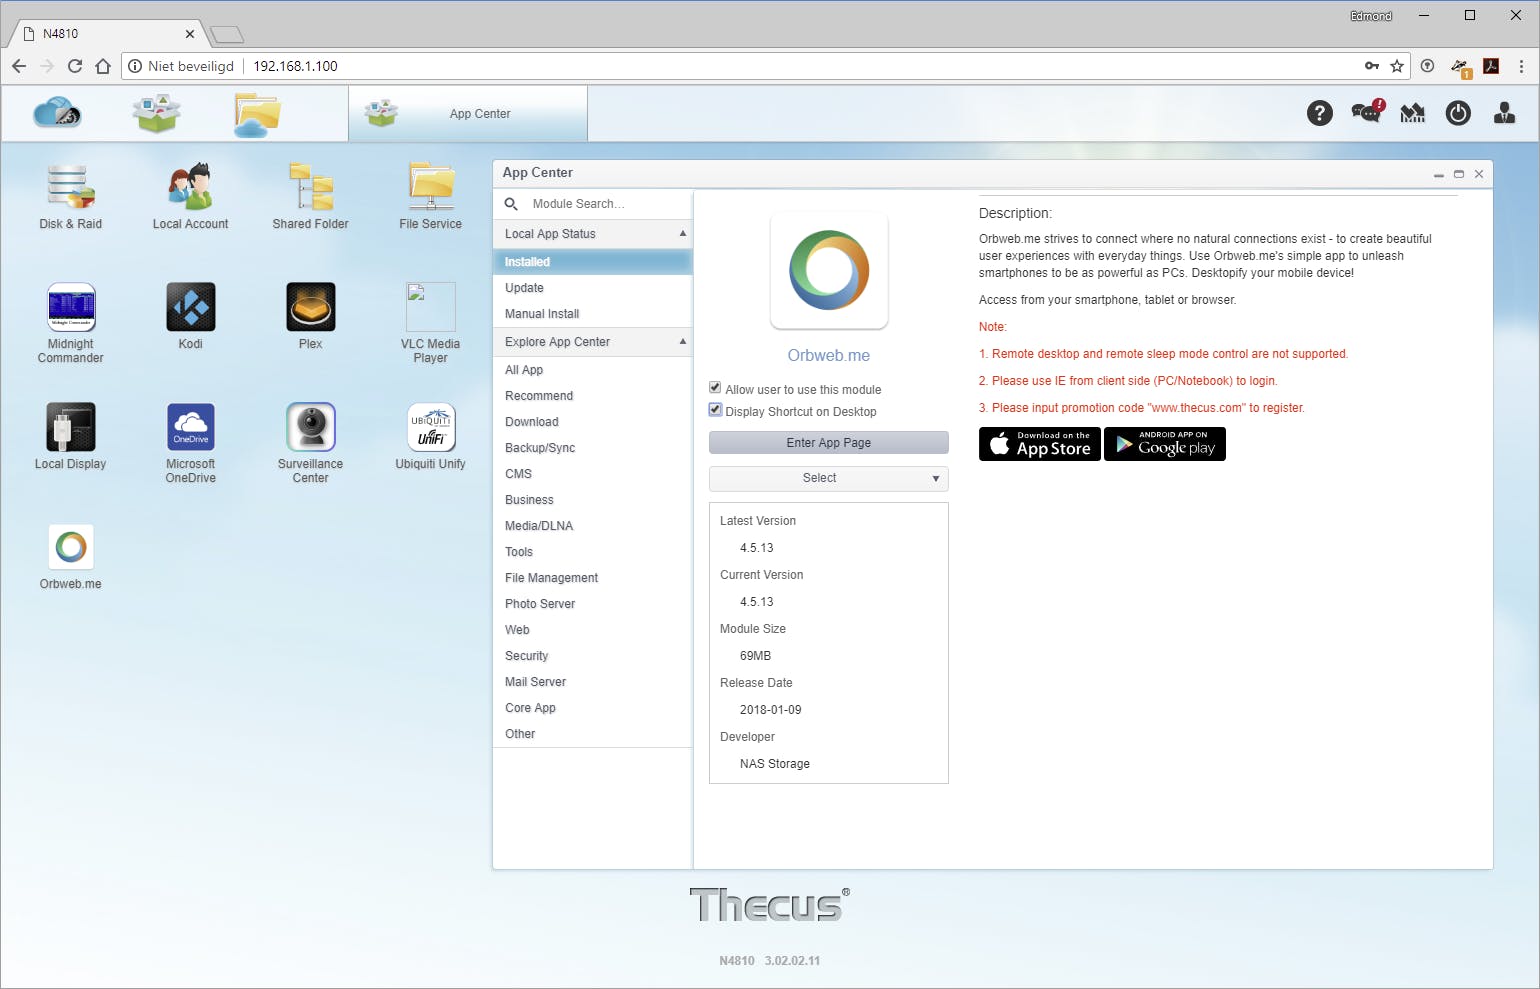
Task: Click Download on the App Store badge
Action: (x=1040, y=444)
